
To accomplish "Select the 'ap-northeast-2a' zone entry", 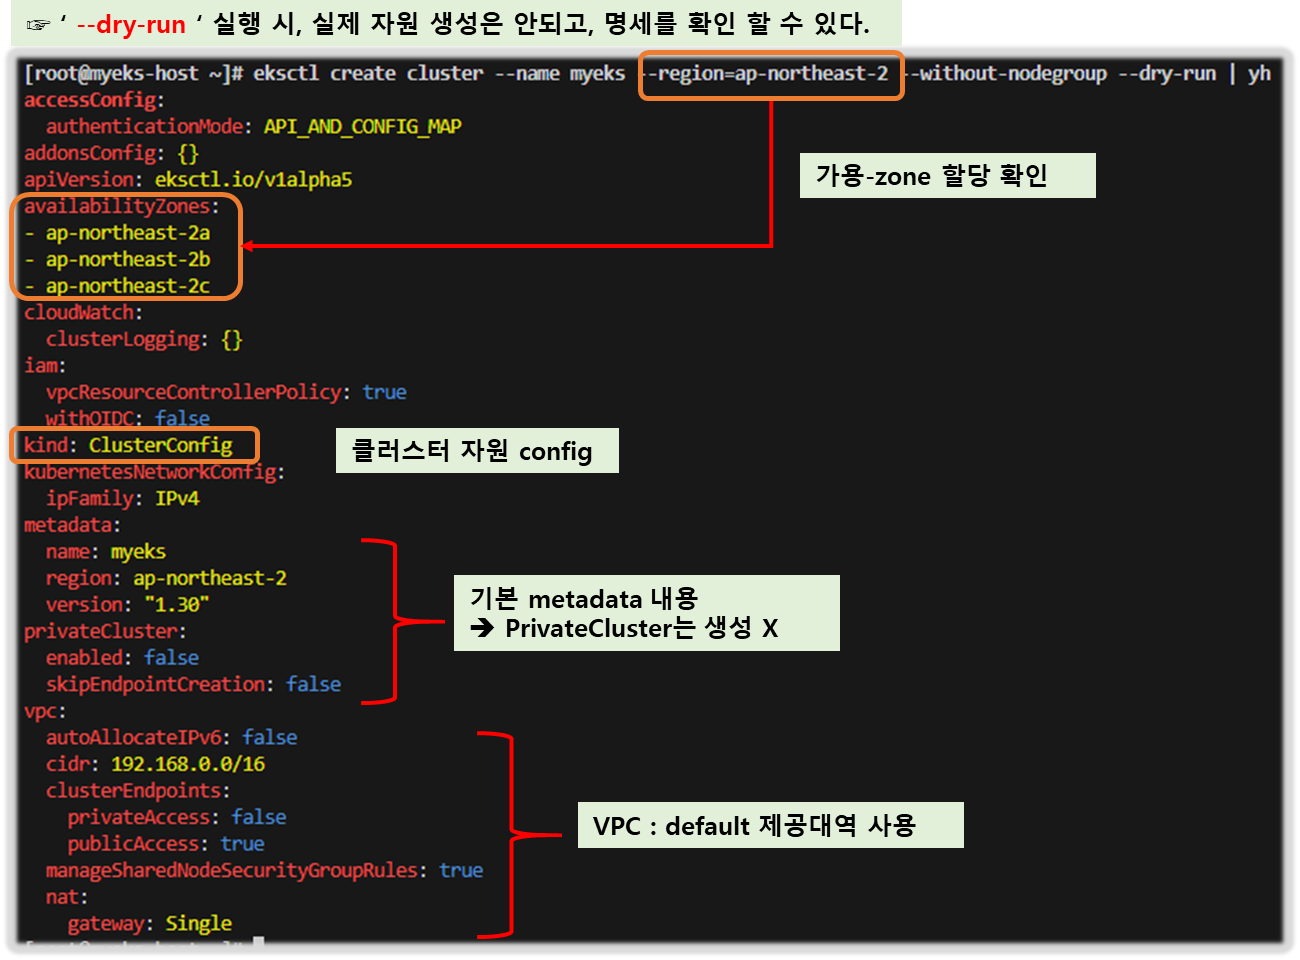I will point(128,233).
